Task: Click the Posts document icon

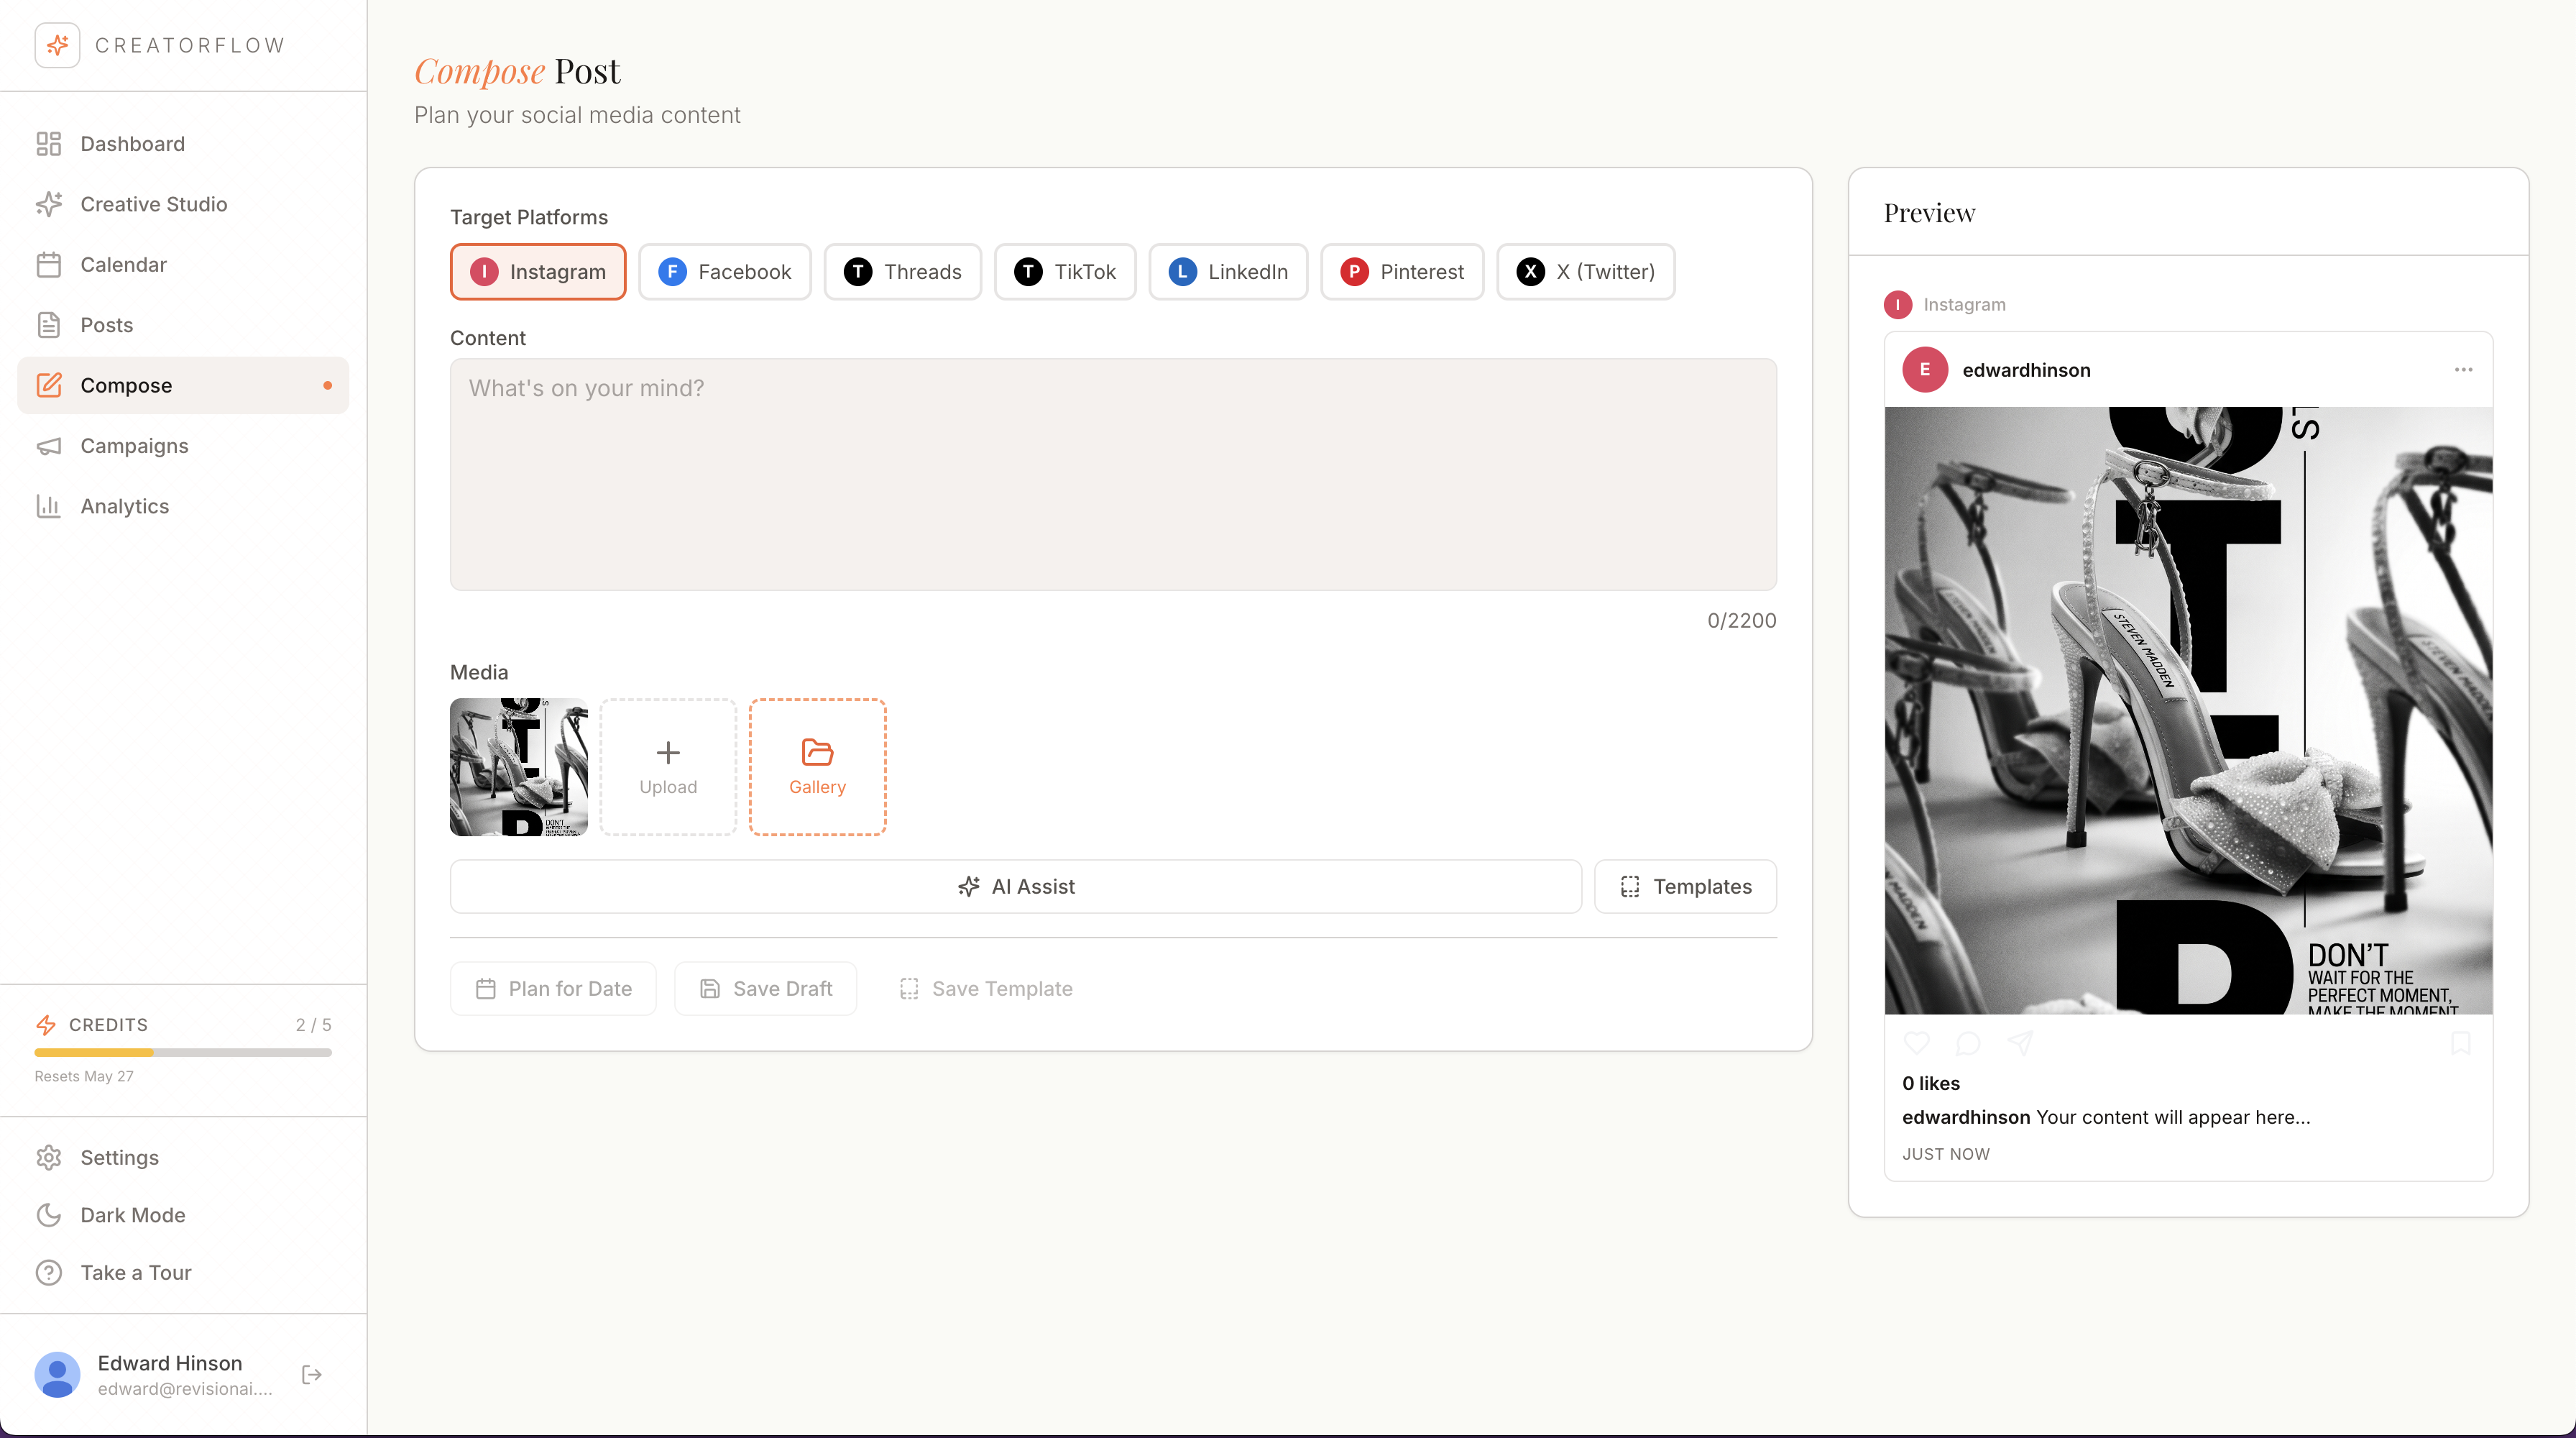Action: tap(49, 325)
